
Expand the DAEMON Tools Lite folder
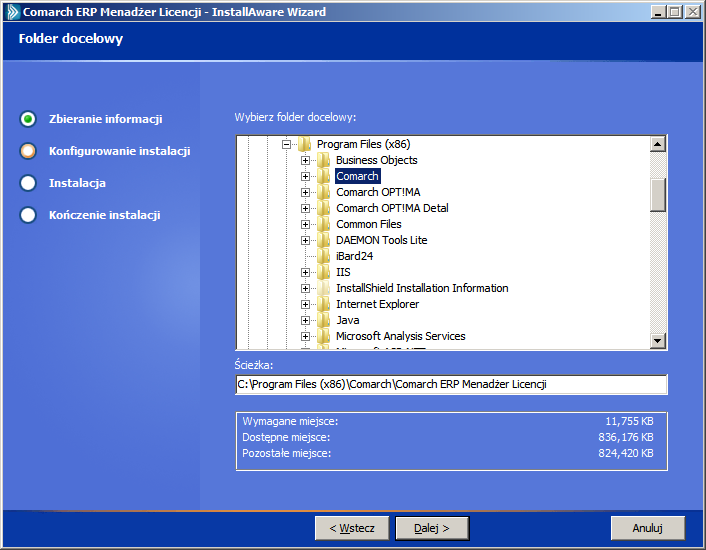[305, 240]
